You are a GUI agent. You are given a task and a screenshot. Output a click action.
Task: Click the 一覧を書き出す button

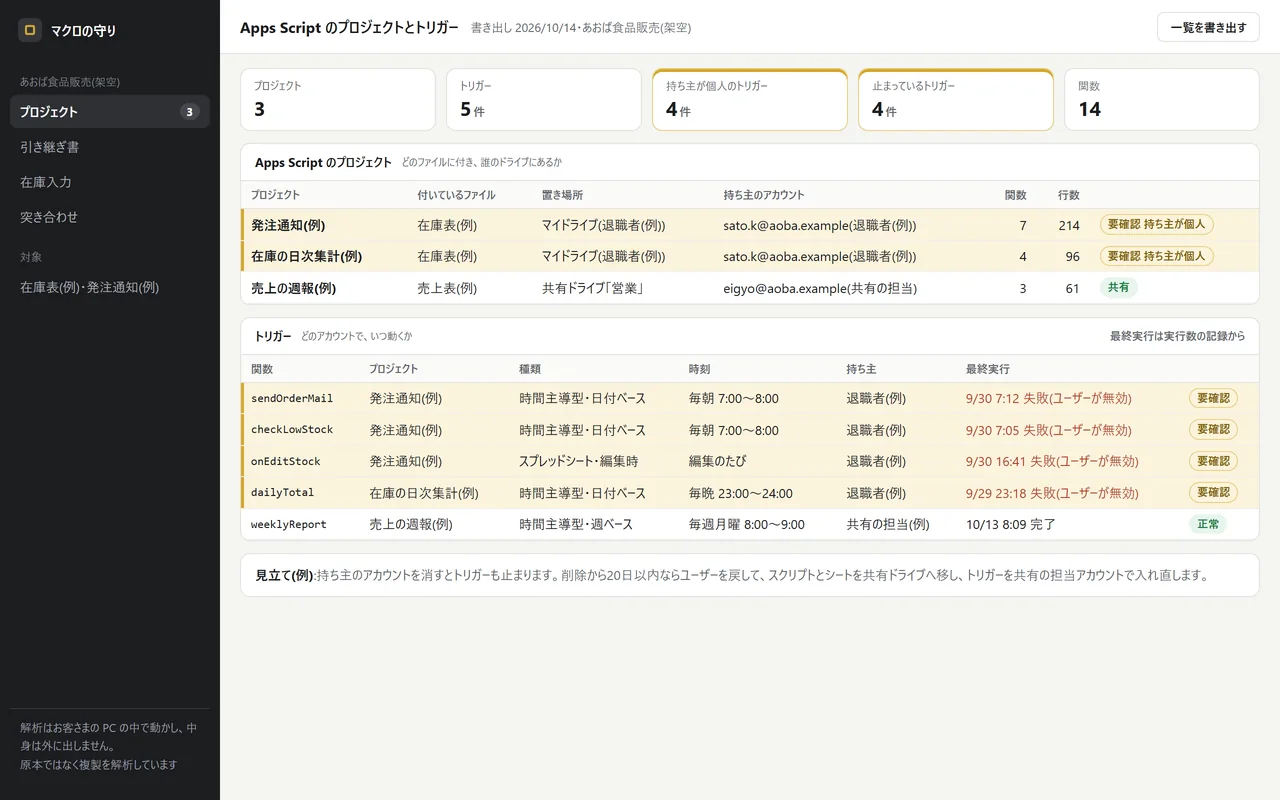tap(1208, 28)
